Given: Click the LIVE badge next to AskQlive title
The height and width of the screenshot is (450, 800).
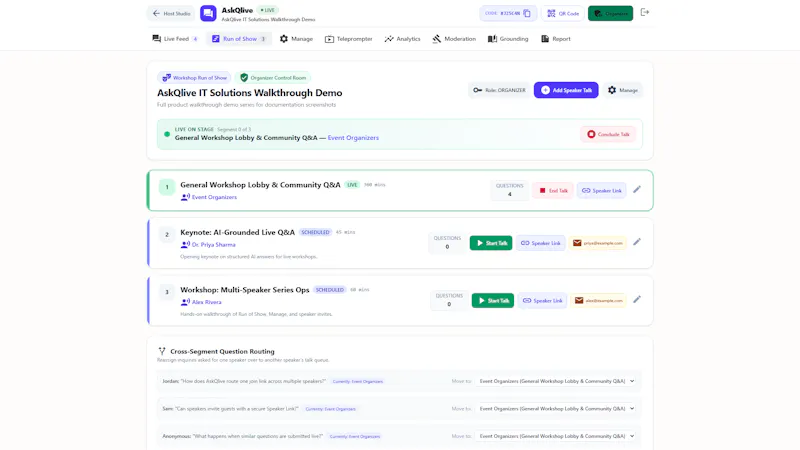Looking at the screenshot, I should click(267, 10).
